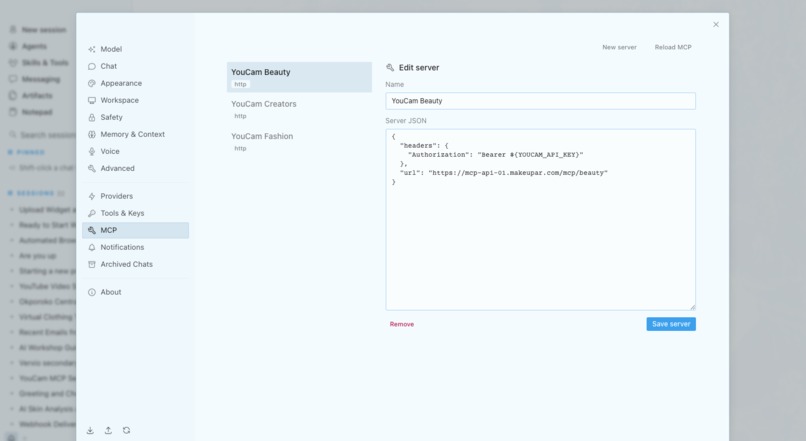Image resolution: width=806 pixels, height=441 pixels.
Task: Click the http tag under YouCam Creators
Action: click(240, 116)
